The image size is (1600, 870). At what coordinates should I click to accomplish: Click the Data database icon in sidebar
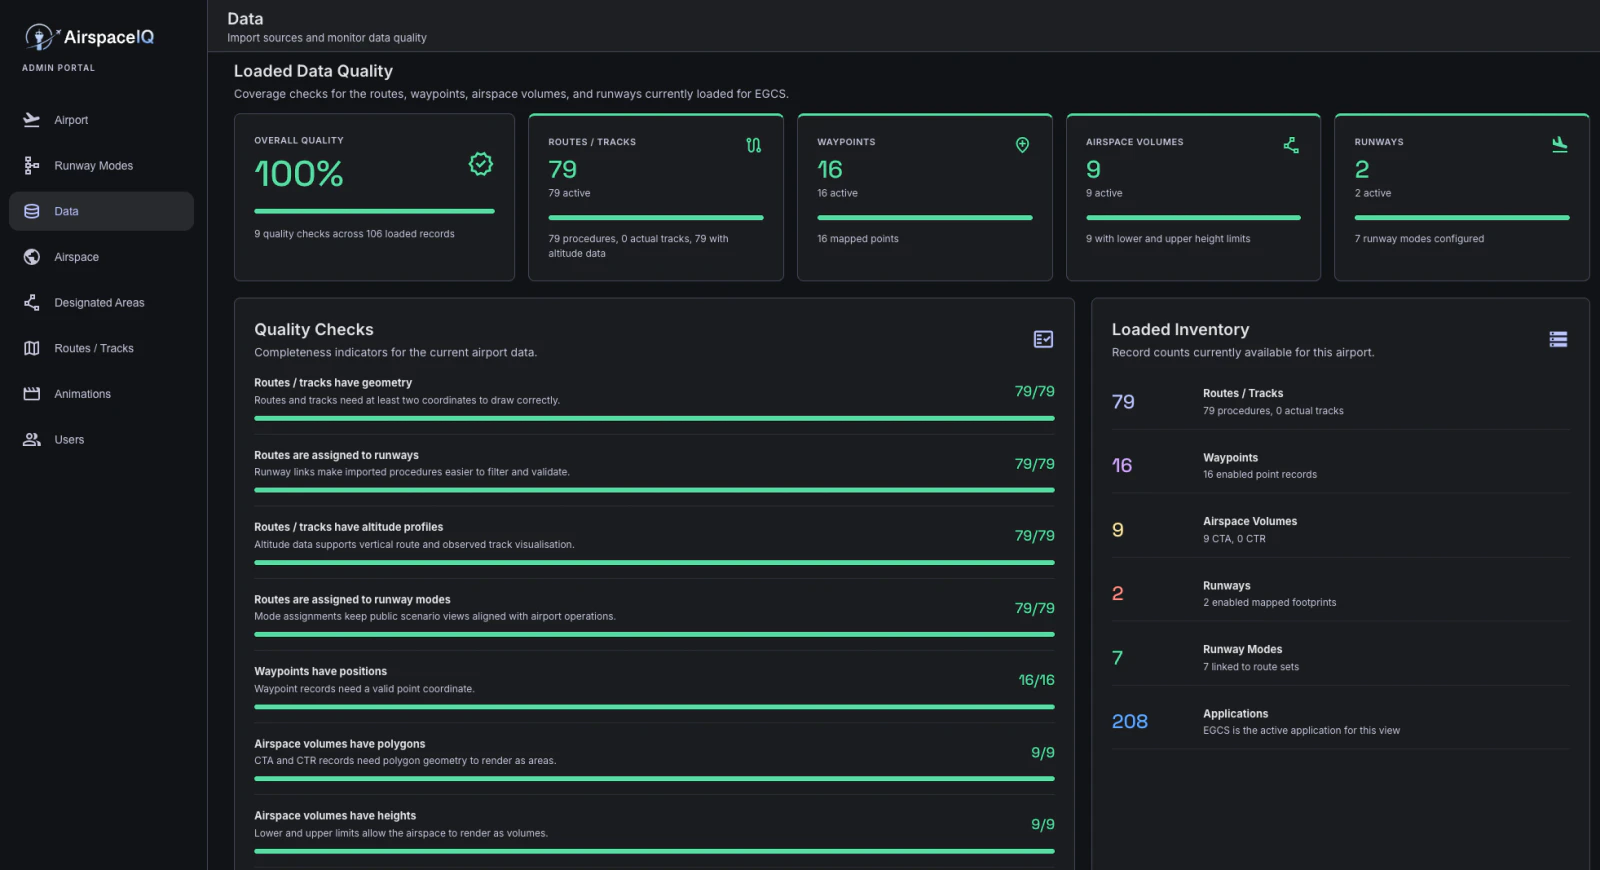pyautogui.click(x=32, y=211)
